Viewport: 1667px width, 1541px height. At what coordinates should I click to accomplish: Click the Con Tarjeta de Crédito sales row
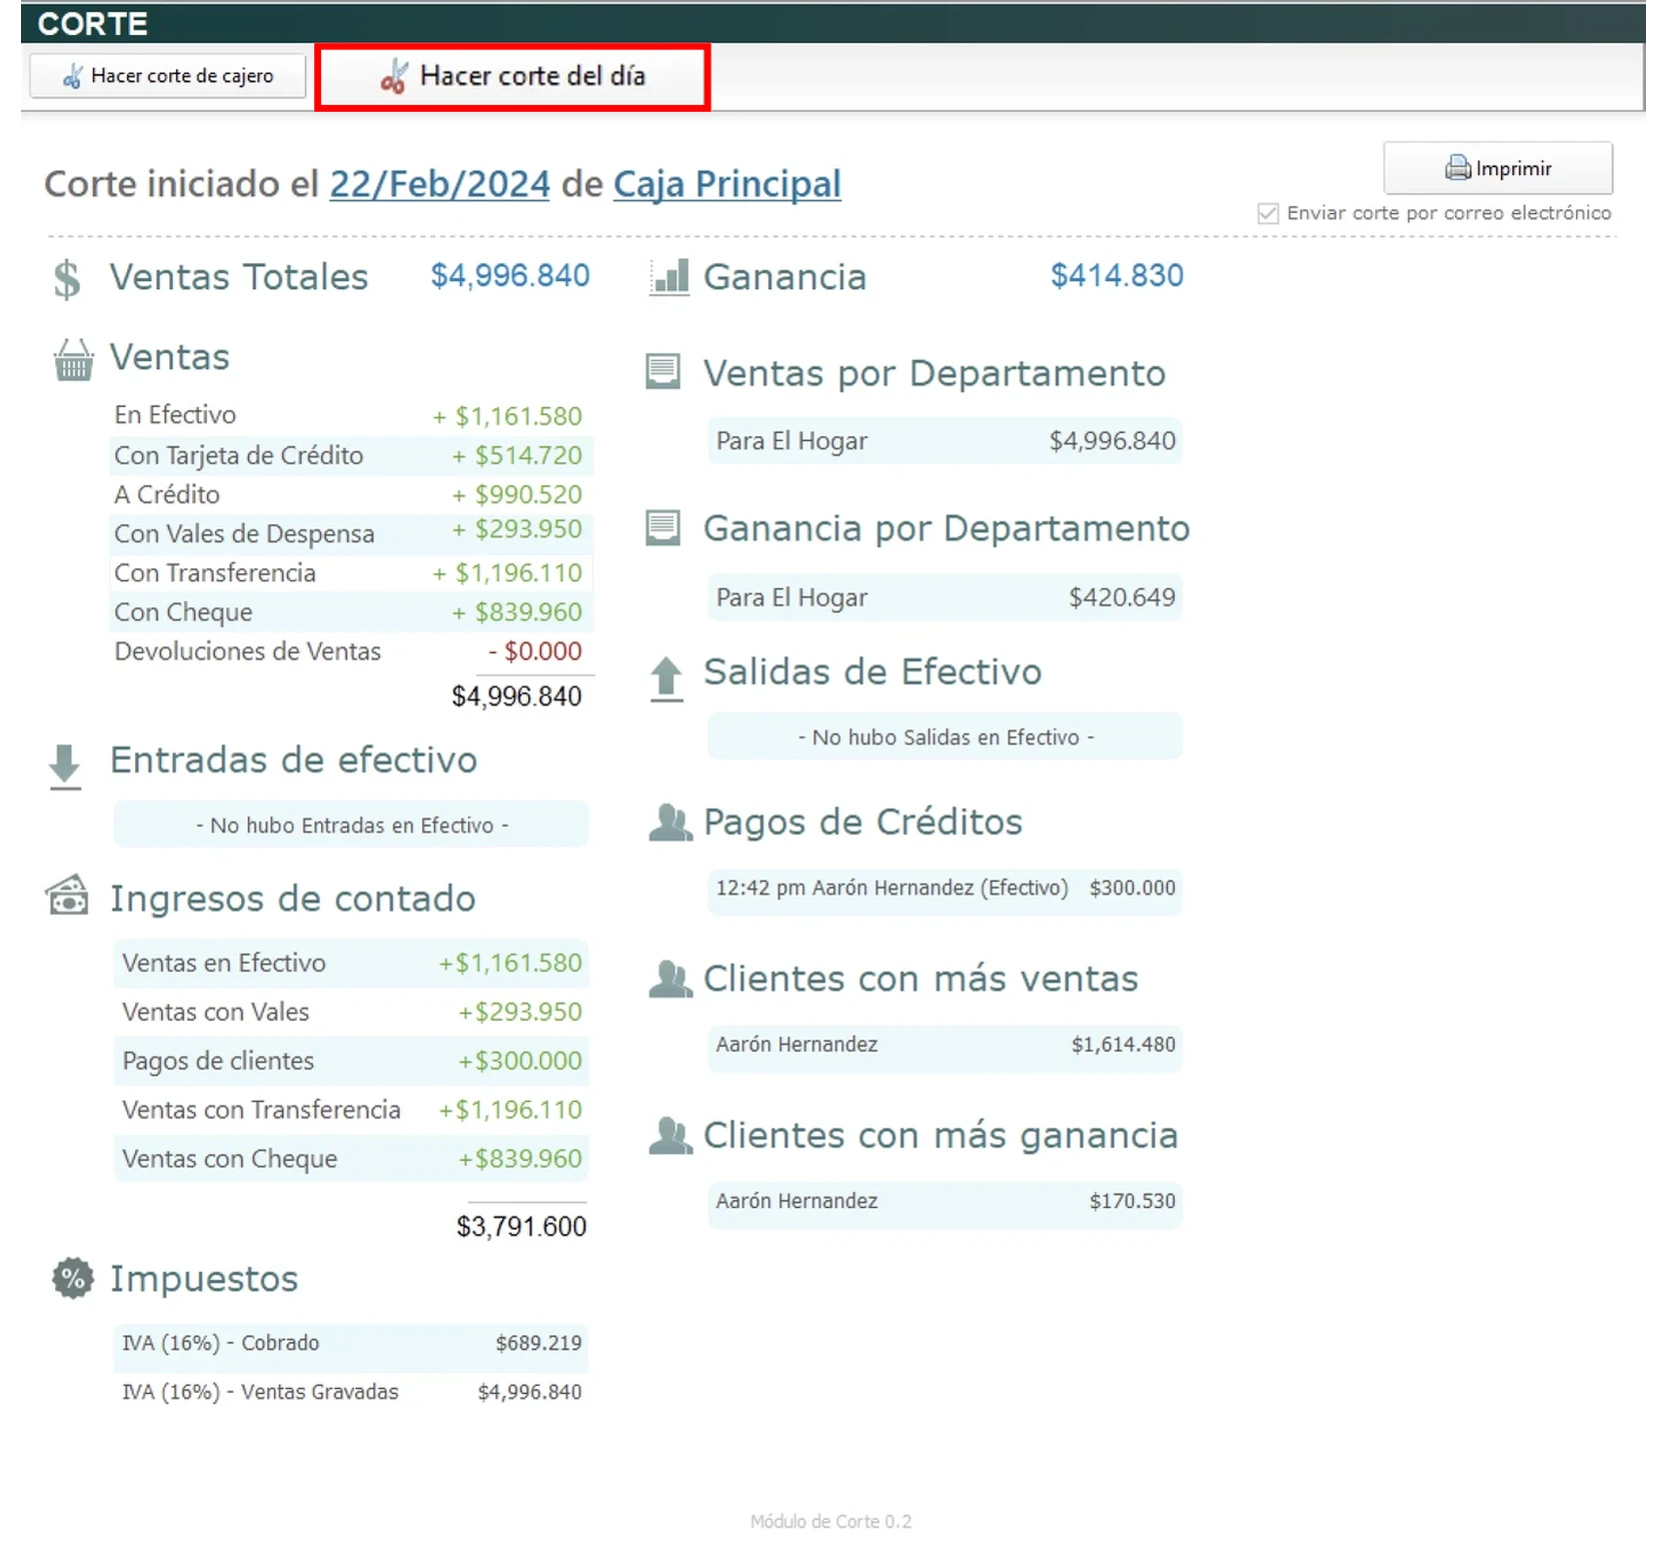pos(350,456)
